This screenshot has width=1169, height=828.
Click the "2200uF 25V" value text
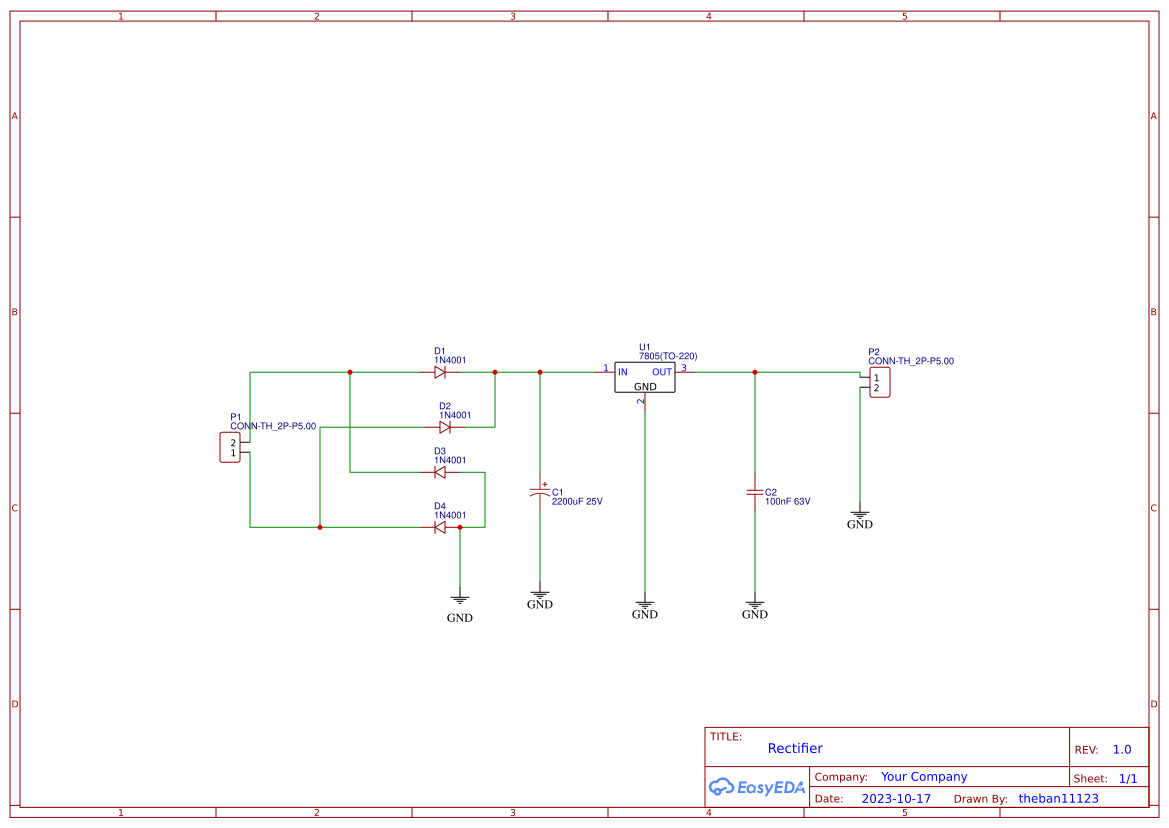(577, 502)
